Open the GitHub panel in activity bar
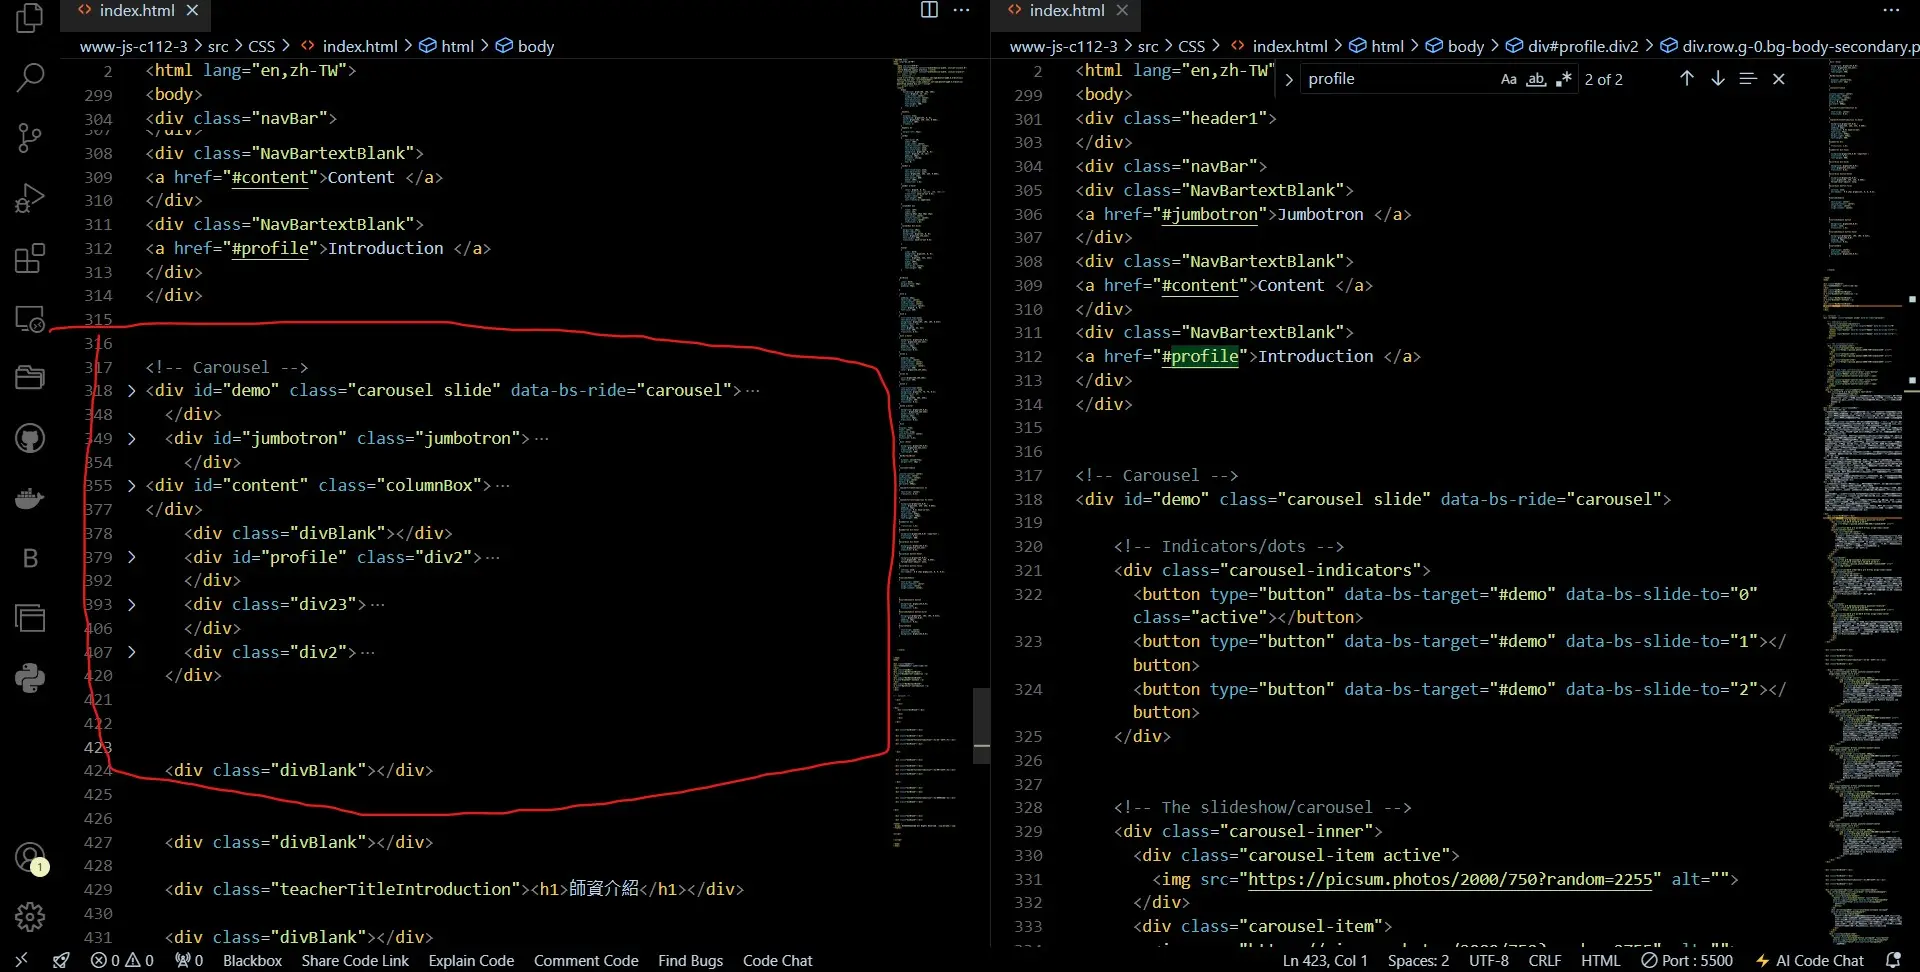 coord(30,438)
